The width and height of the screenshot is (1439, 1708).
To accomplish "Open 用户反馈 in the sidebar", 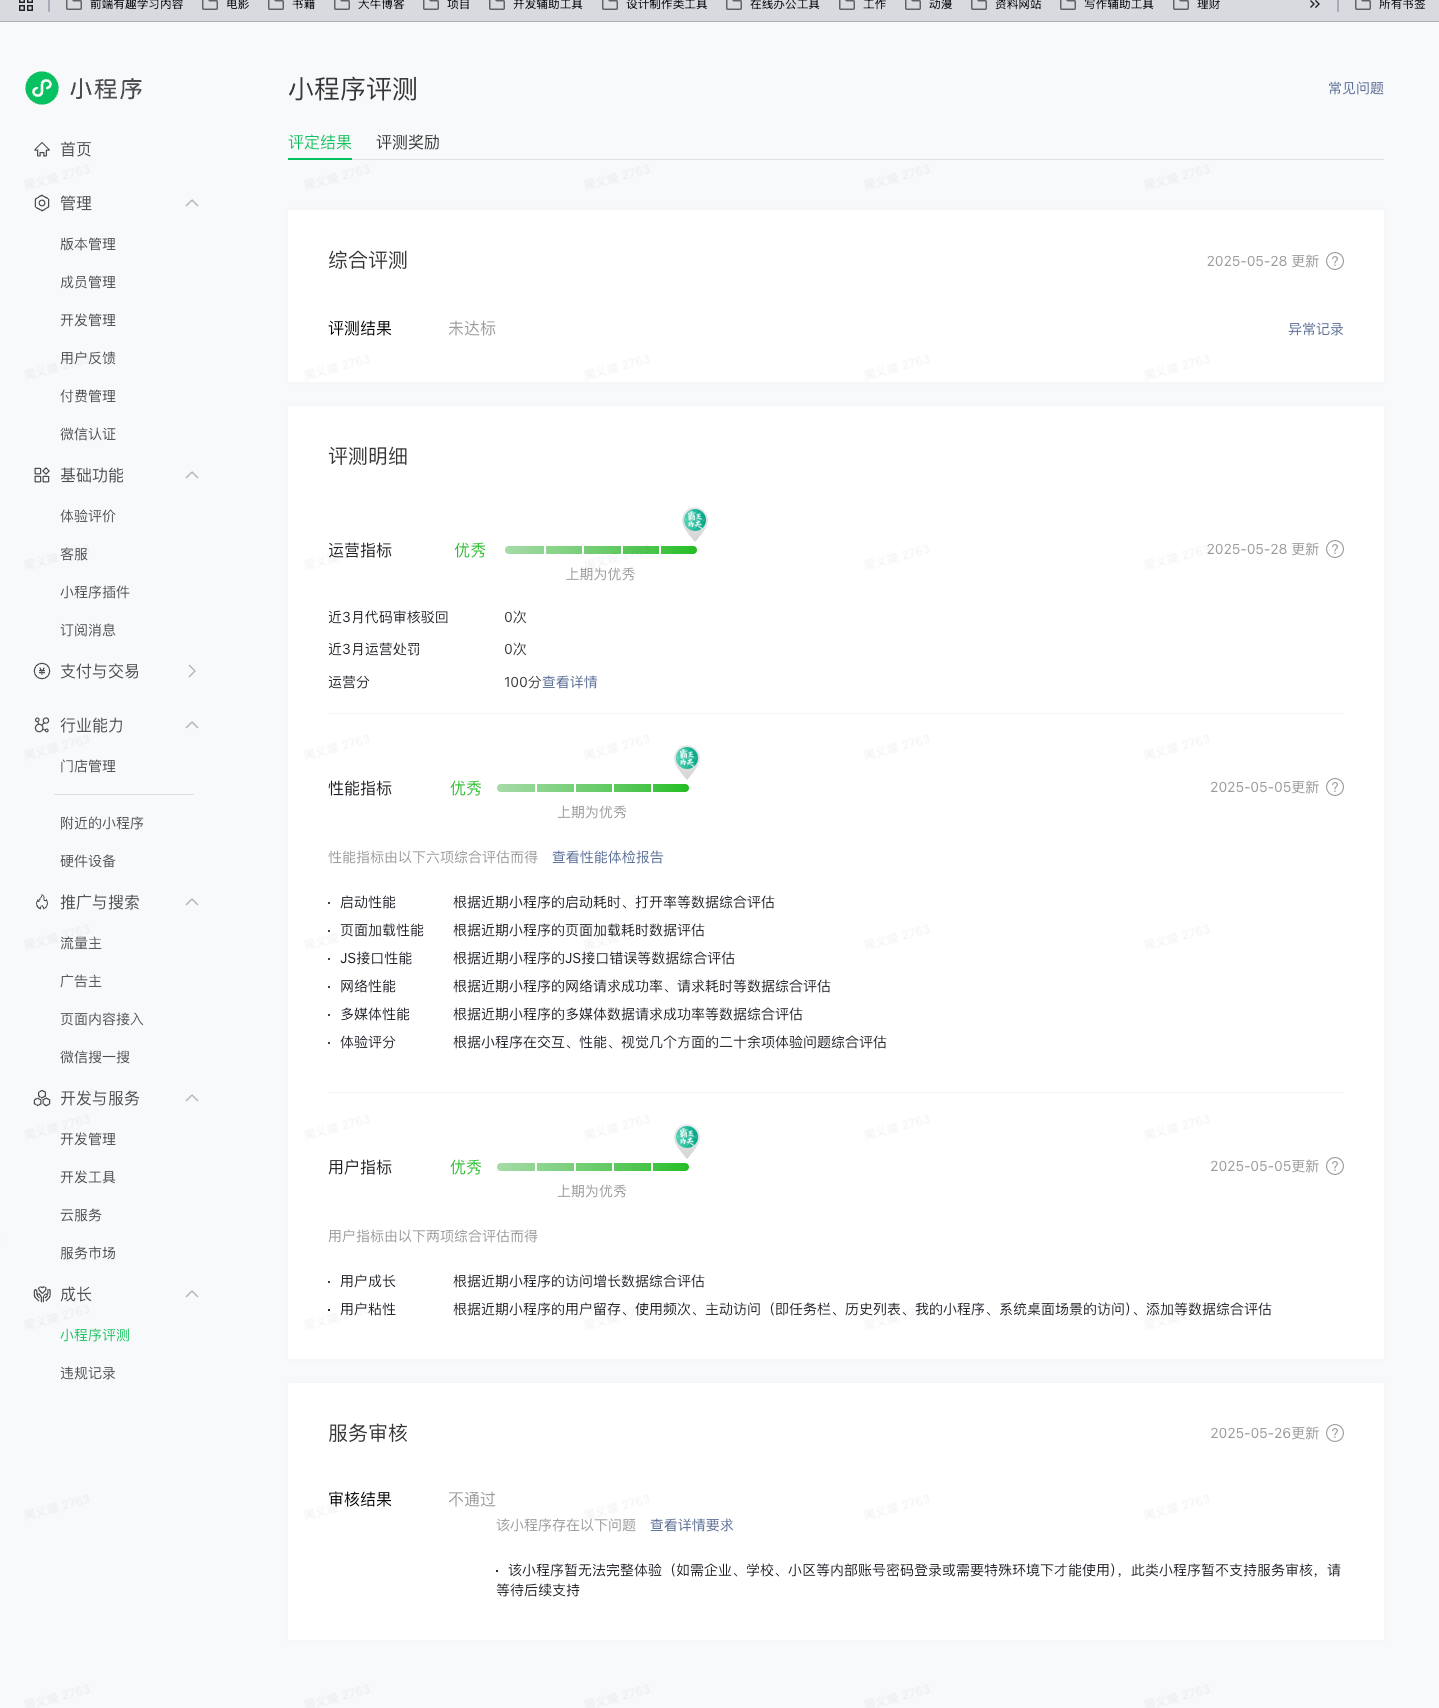I will coord(88,358).
